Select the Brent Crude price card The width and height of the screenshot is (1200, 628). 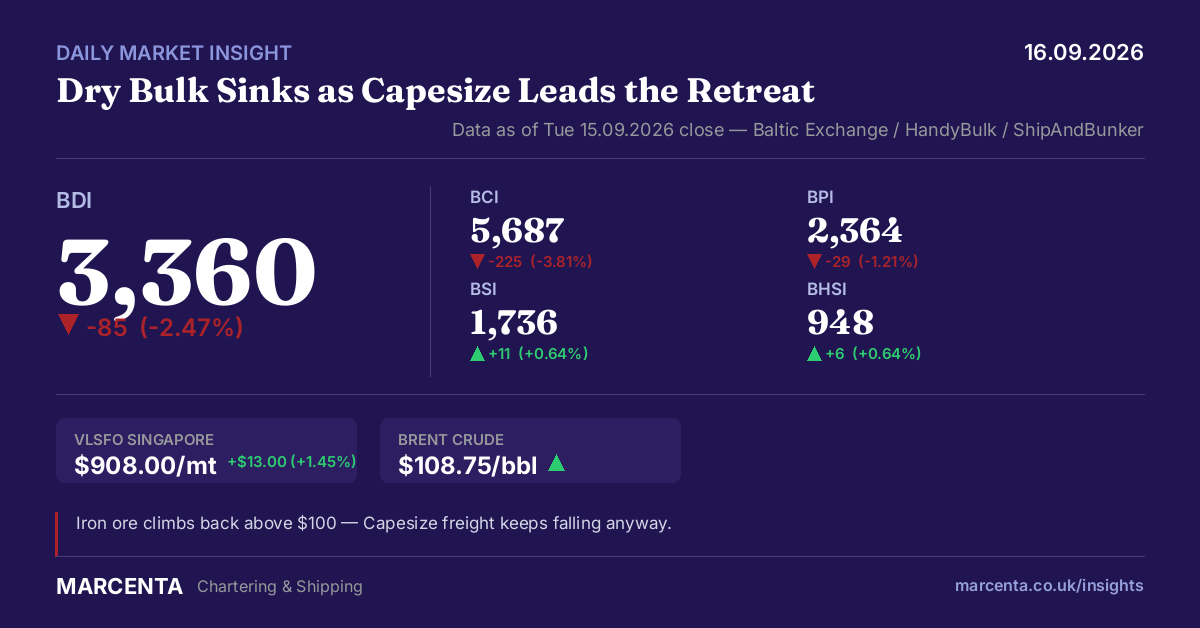coord(530,451)
